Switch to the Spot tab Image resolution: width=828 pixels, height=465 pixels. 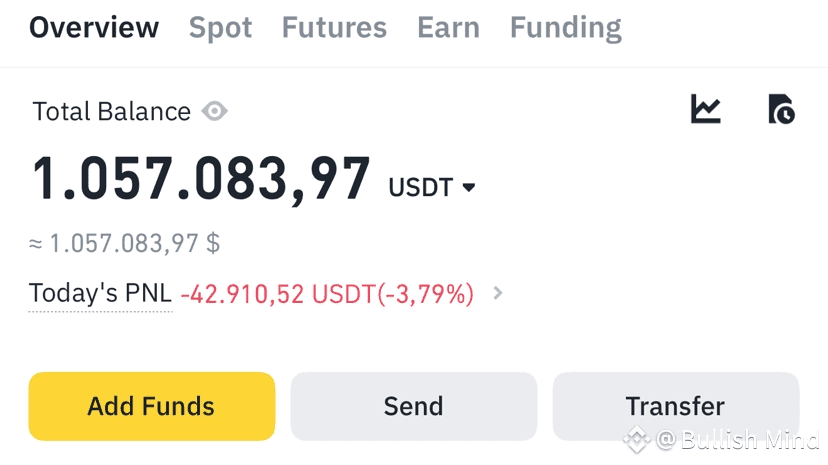[x=220, y=28]
